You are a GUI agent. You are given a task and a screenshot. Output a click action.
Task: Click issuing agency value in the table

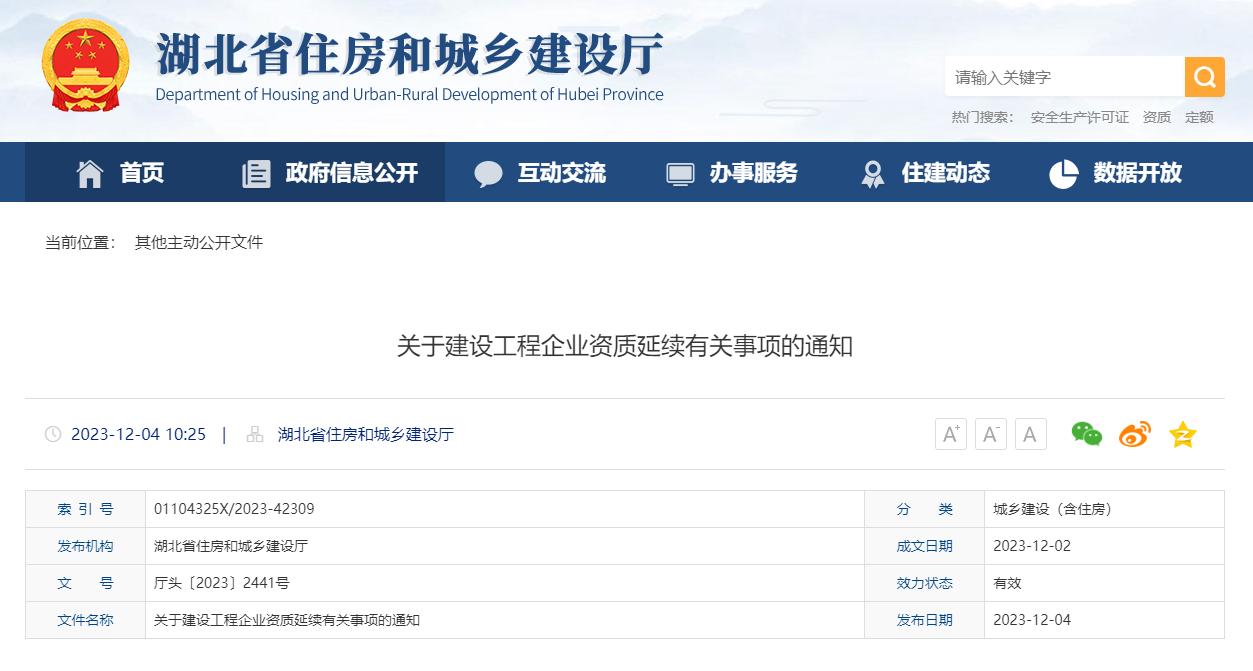click(x=231, y=546)
